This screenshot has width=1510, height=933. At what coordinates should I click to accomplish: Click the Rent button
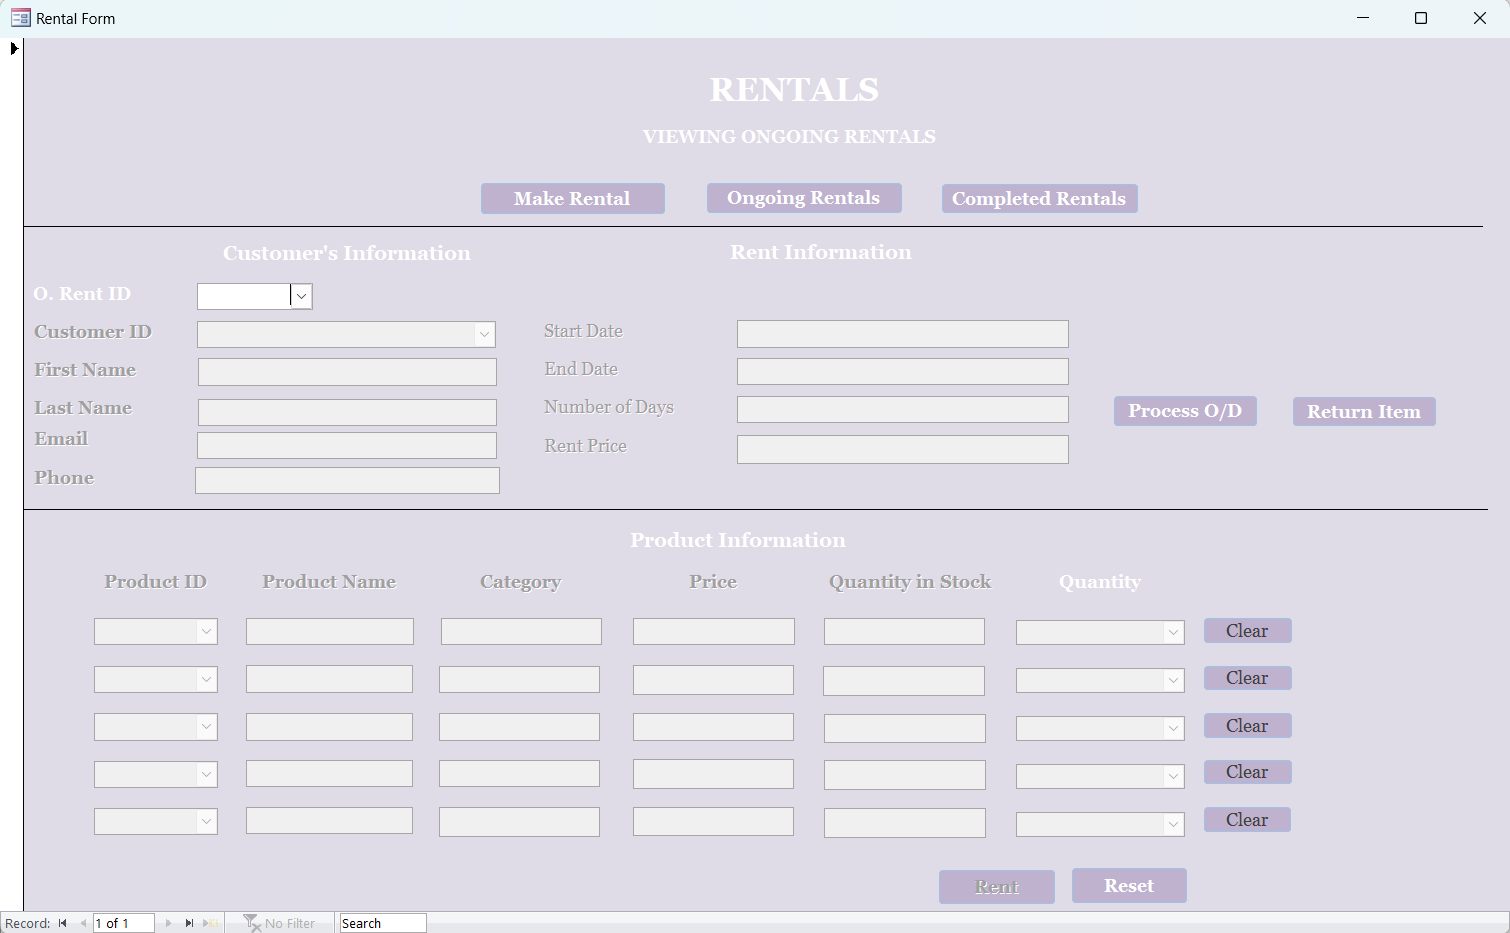[x=996, y=887]
